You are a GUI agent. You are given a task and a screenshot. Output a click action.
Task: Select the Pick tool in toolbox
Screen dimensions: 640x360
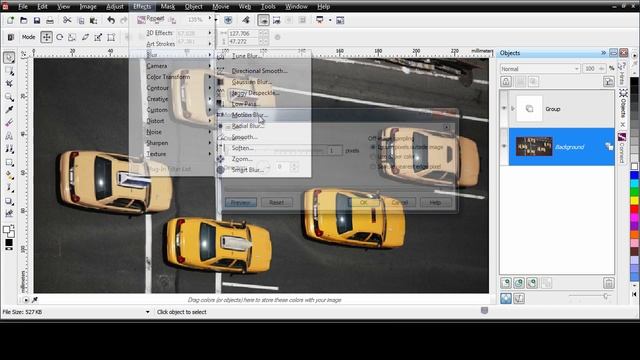[9, 58]
